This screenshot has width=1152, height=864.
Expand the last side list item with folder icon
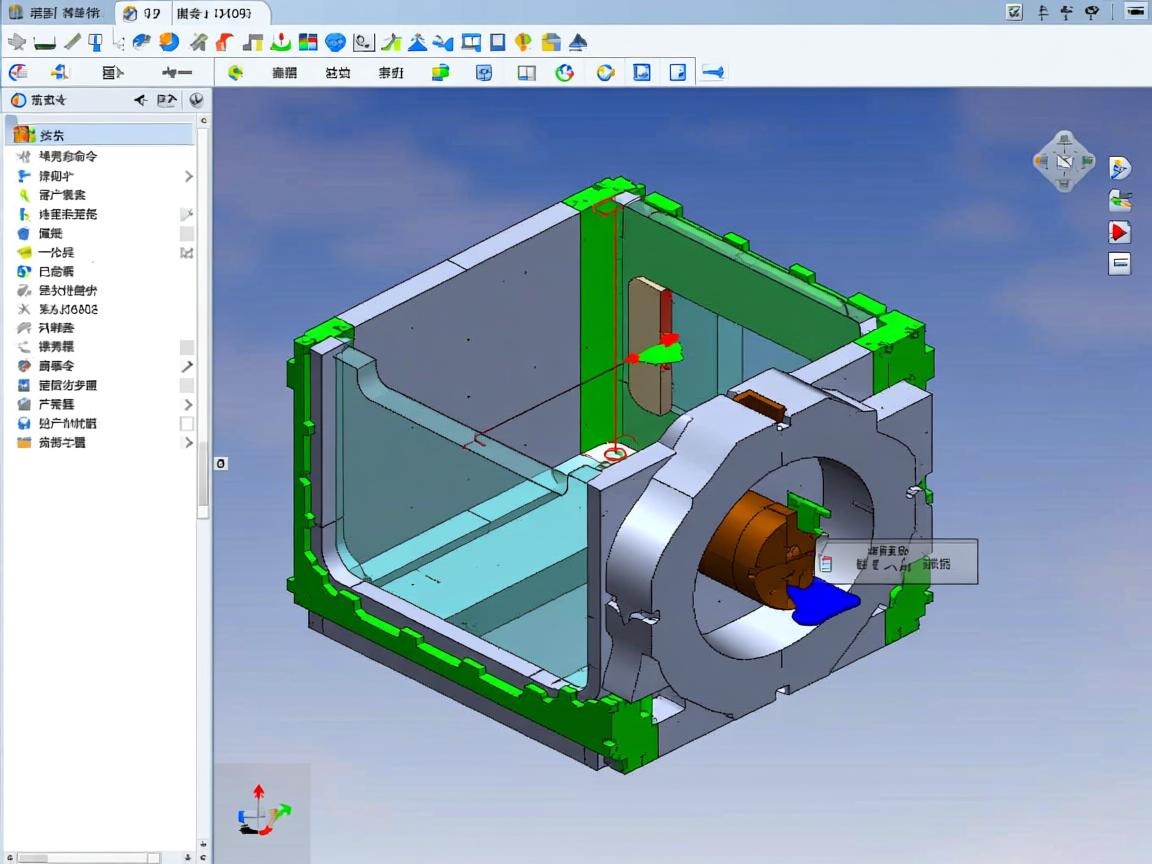(188, 442)
